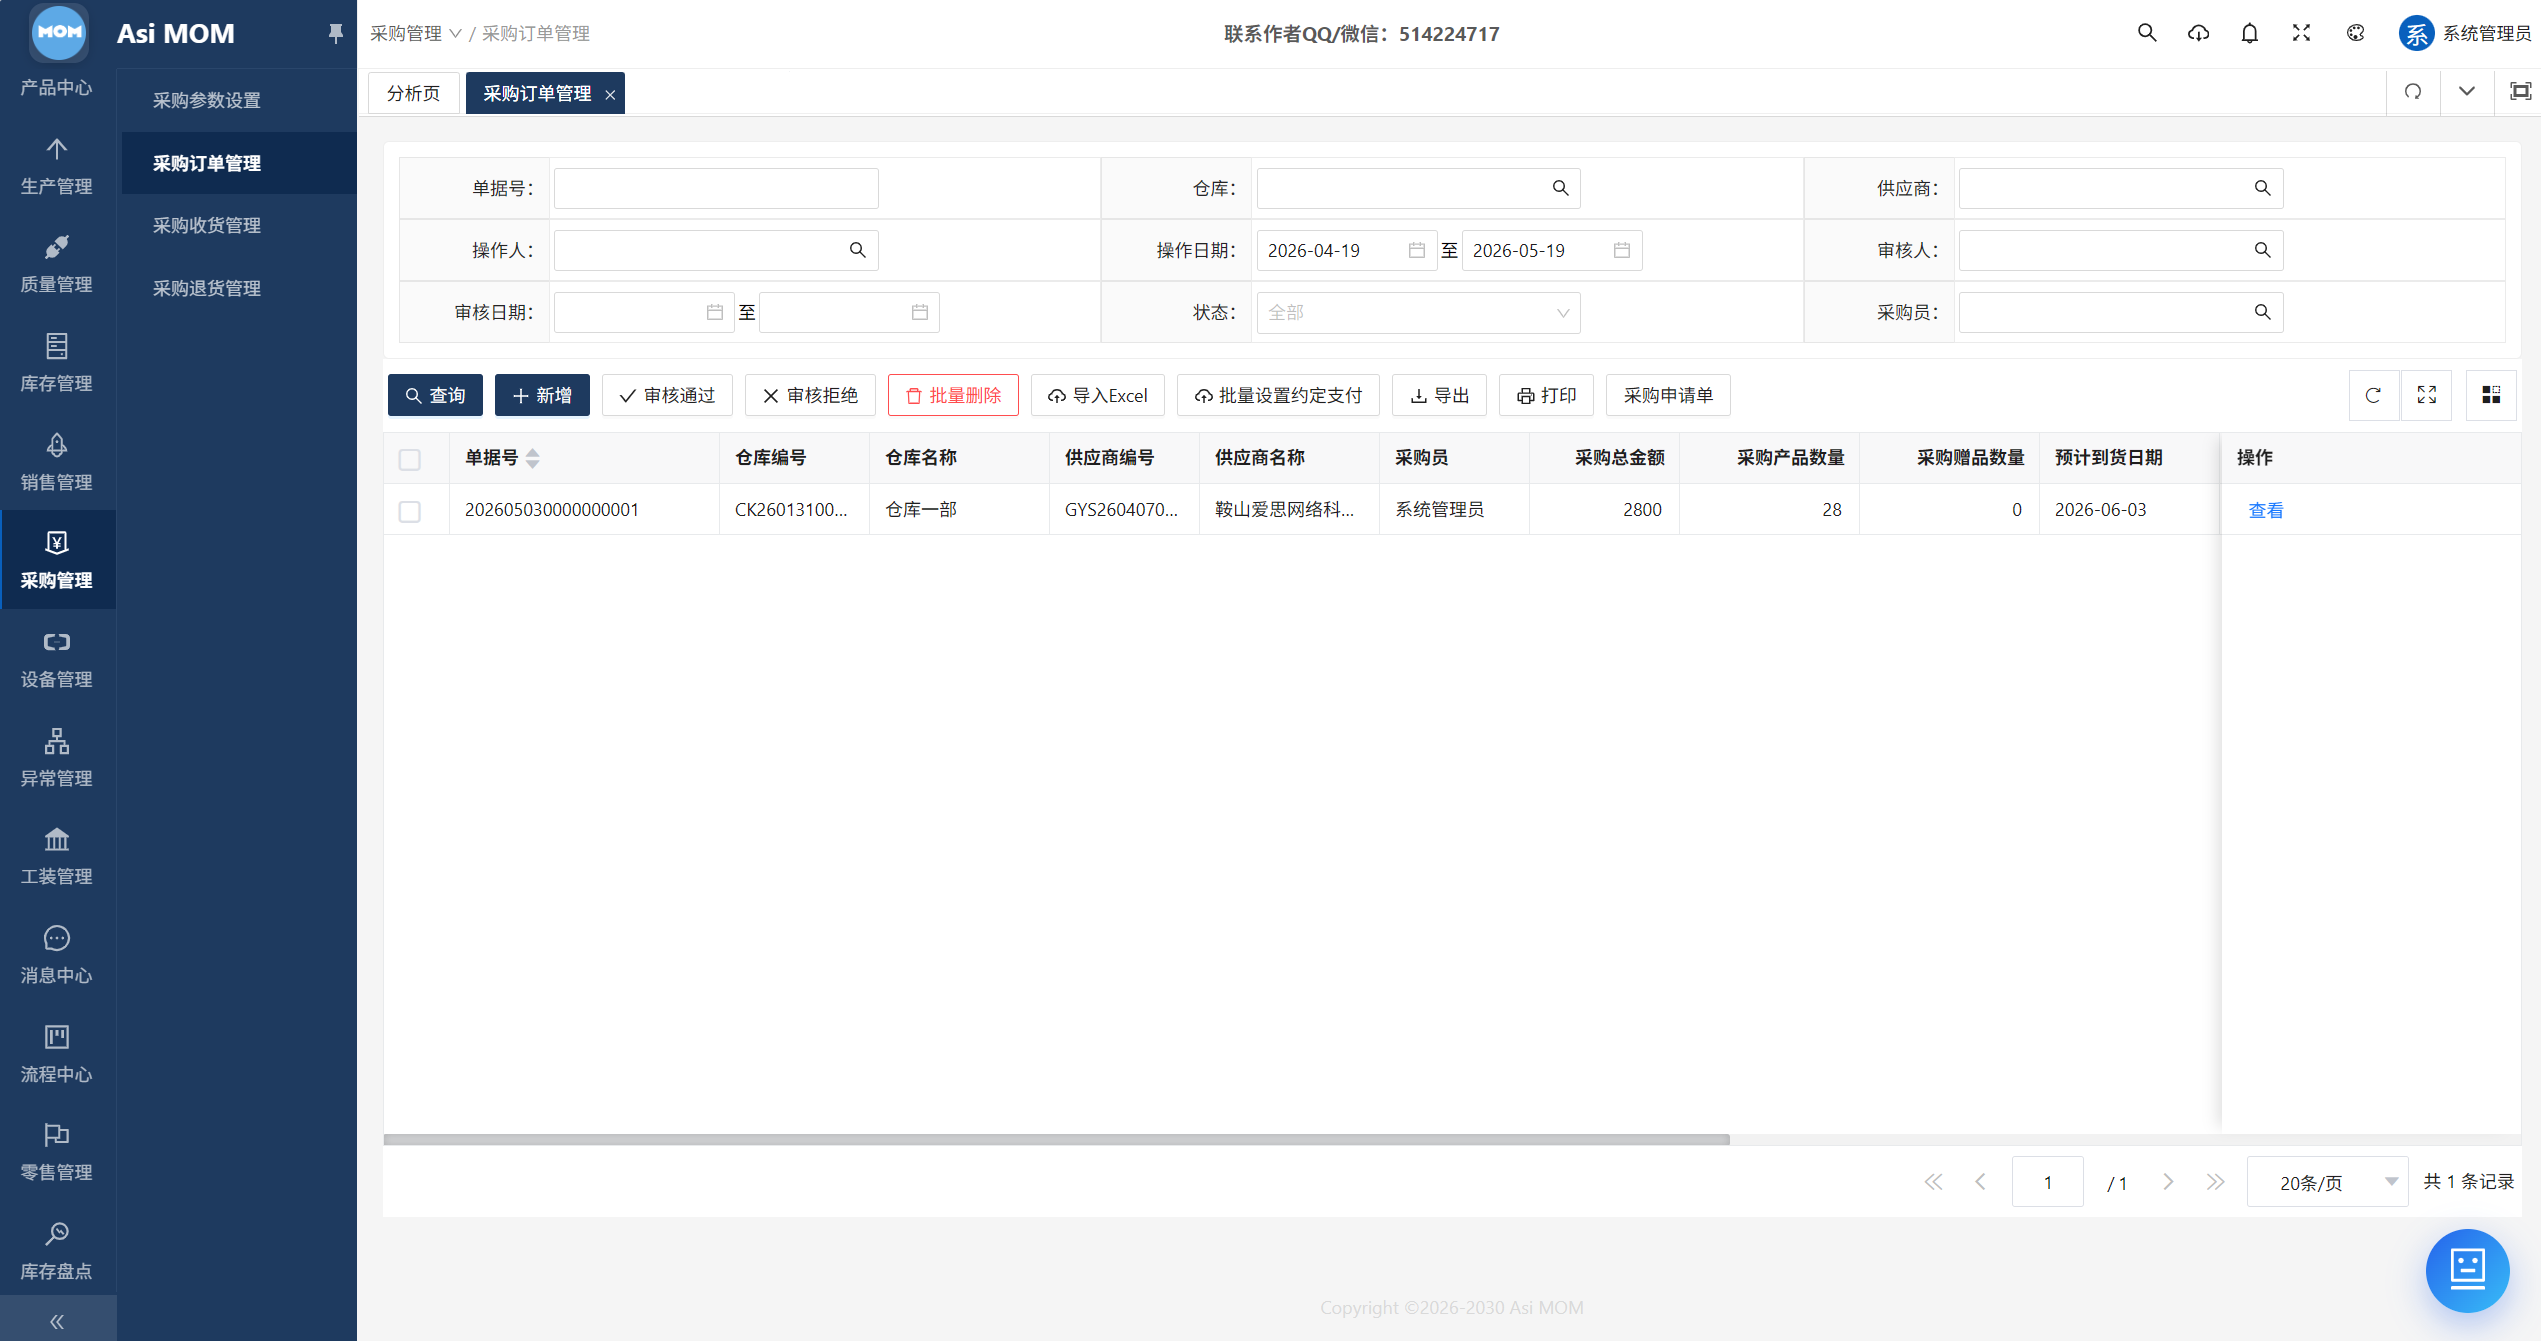
Task: Open 设备管理 module
Action: click(57, 659)
